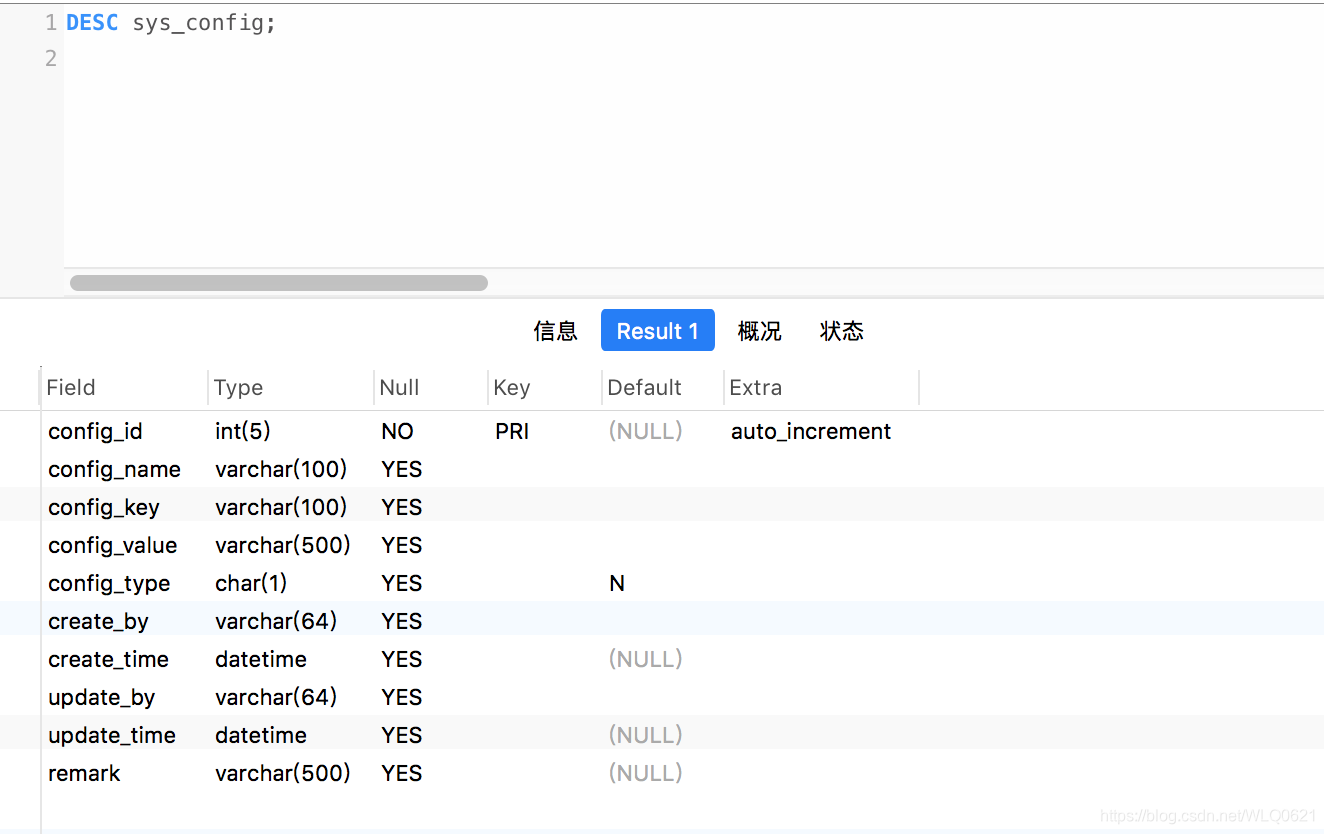Image resolution: width=1324 pixels, height=834 pixels.
Task: Select the config_name field cell
Action: (x=114, y=469)
